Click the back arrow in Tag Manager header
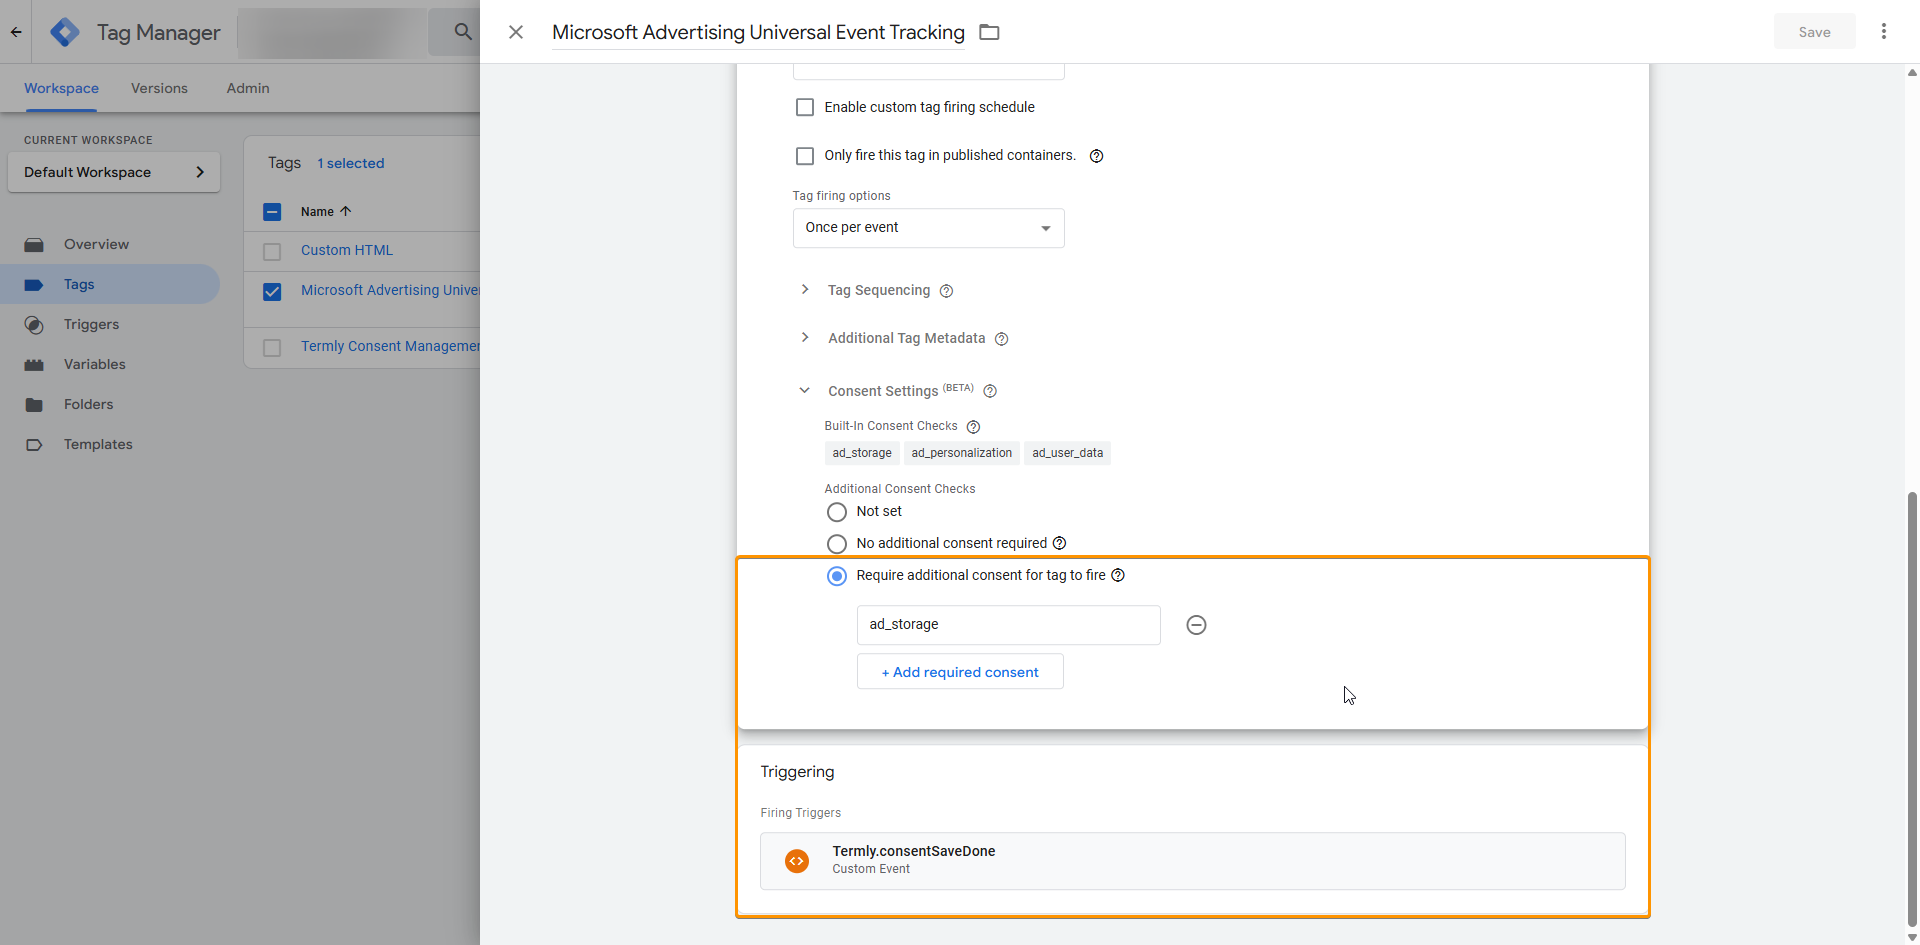 pos(16,32)
